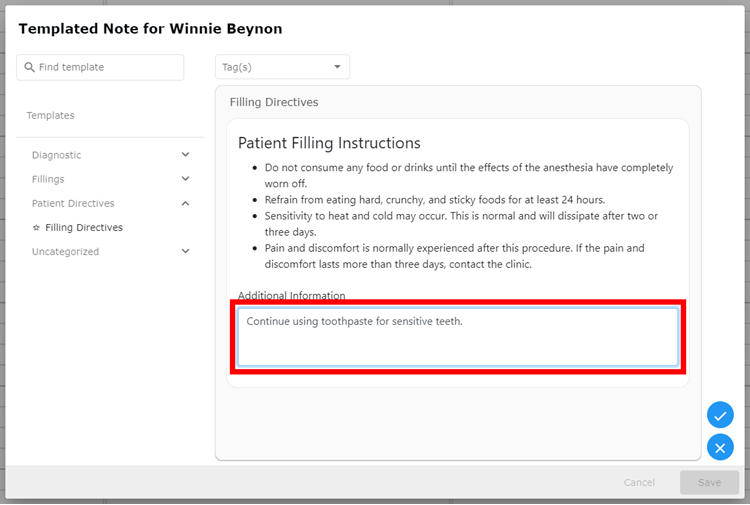Open the Filling Directives template
The width and height of the screenshot is (750, 505).
pyautogui.click(x=84, y=228)
